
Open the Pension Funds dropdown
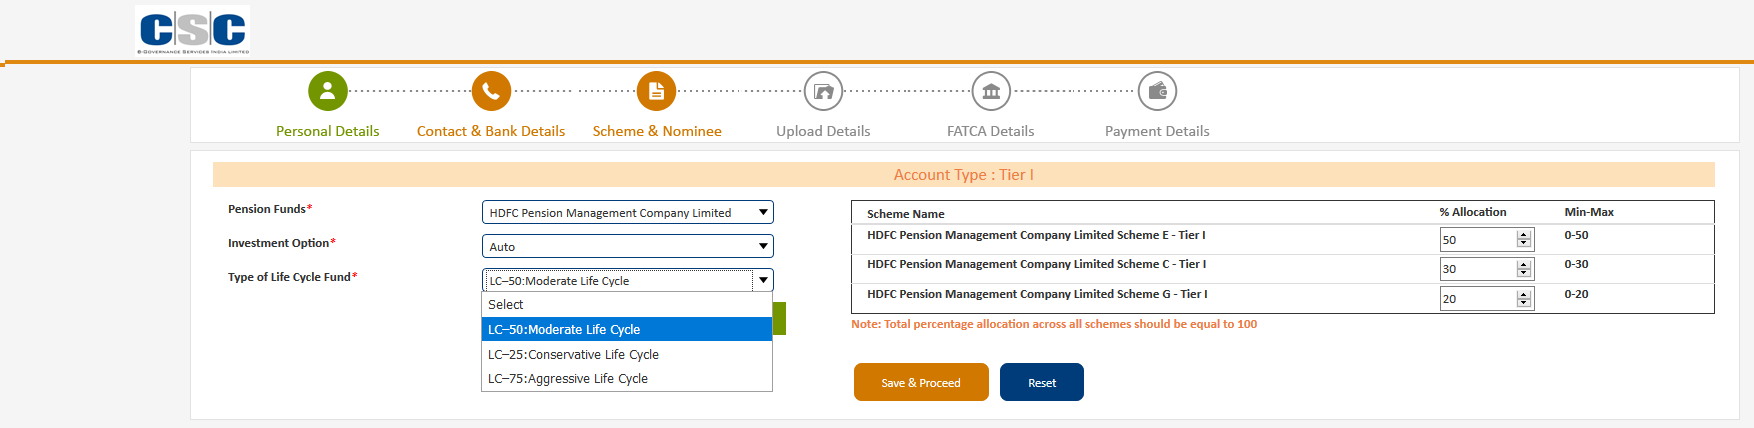coord(628,212)
